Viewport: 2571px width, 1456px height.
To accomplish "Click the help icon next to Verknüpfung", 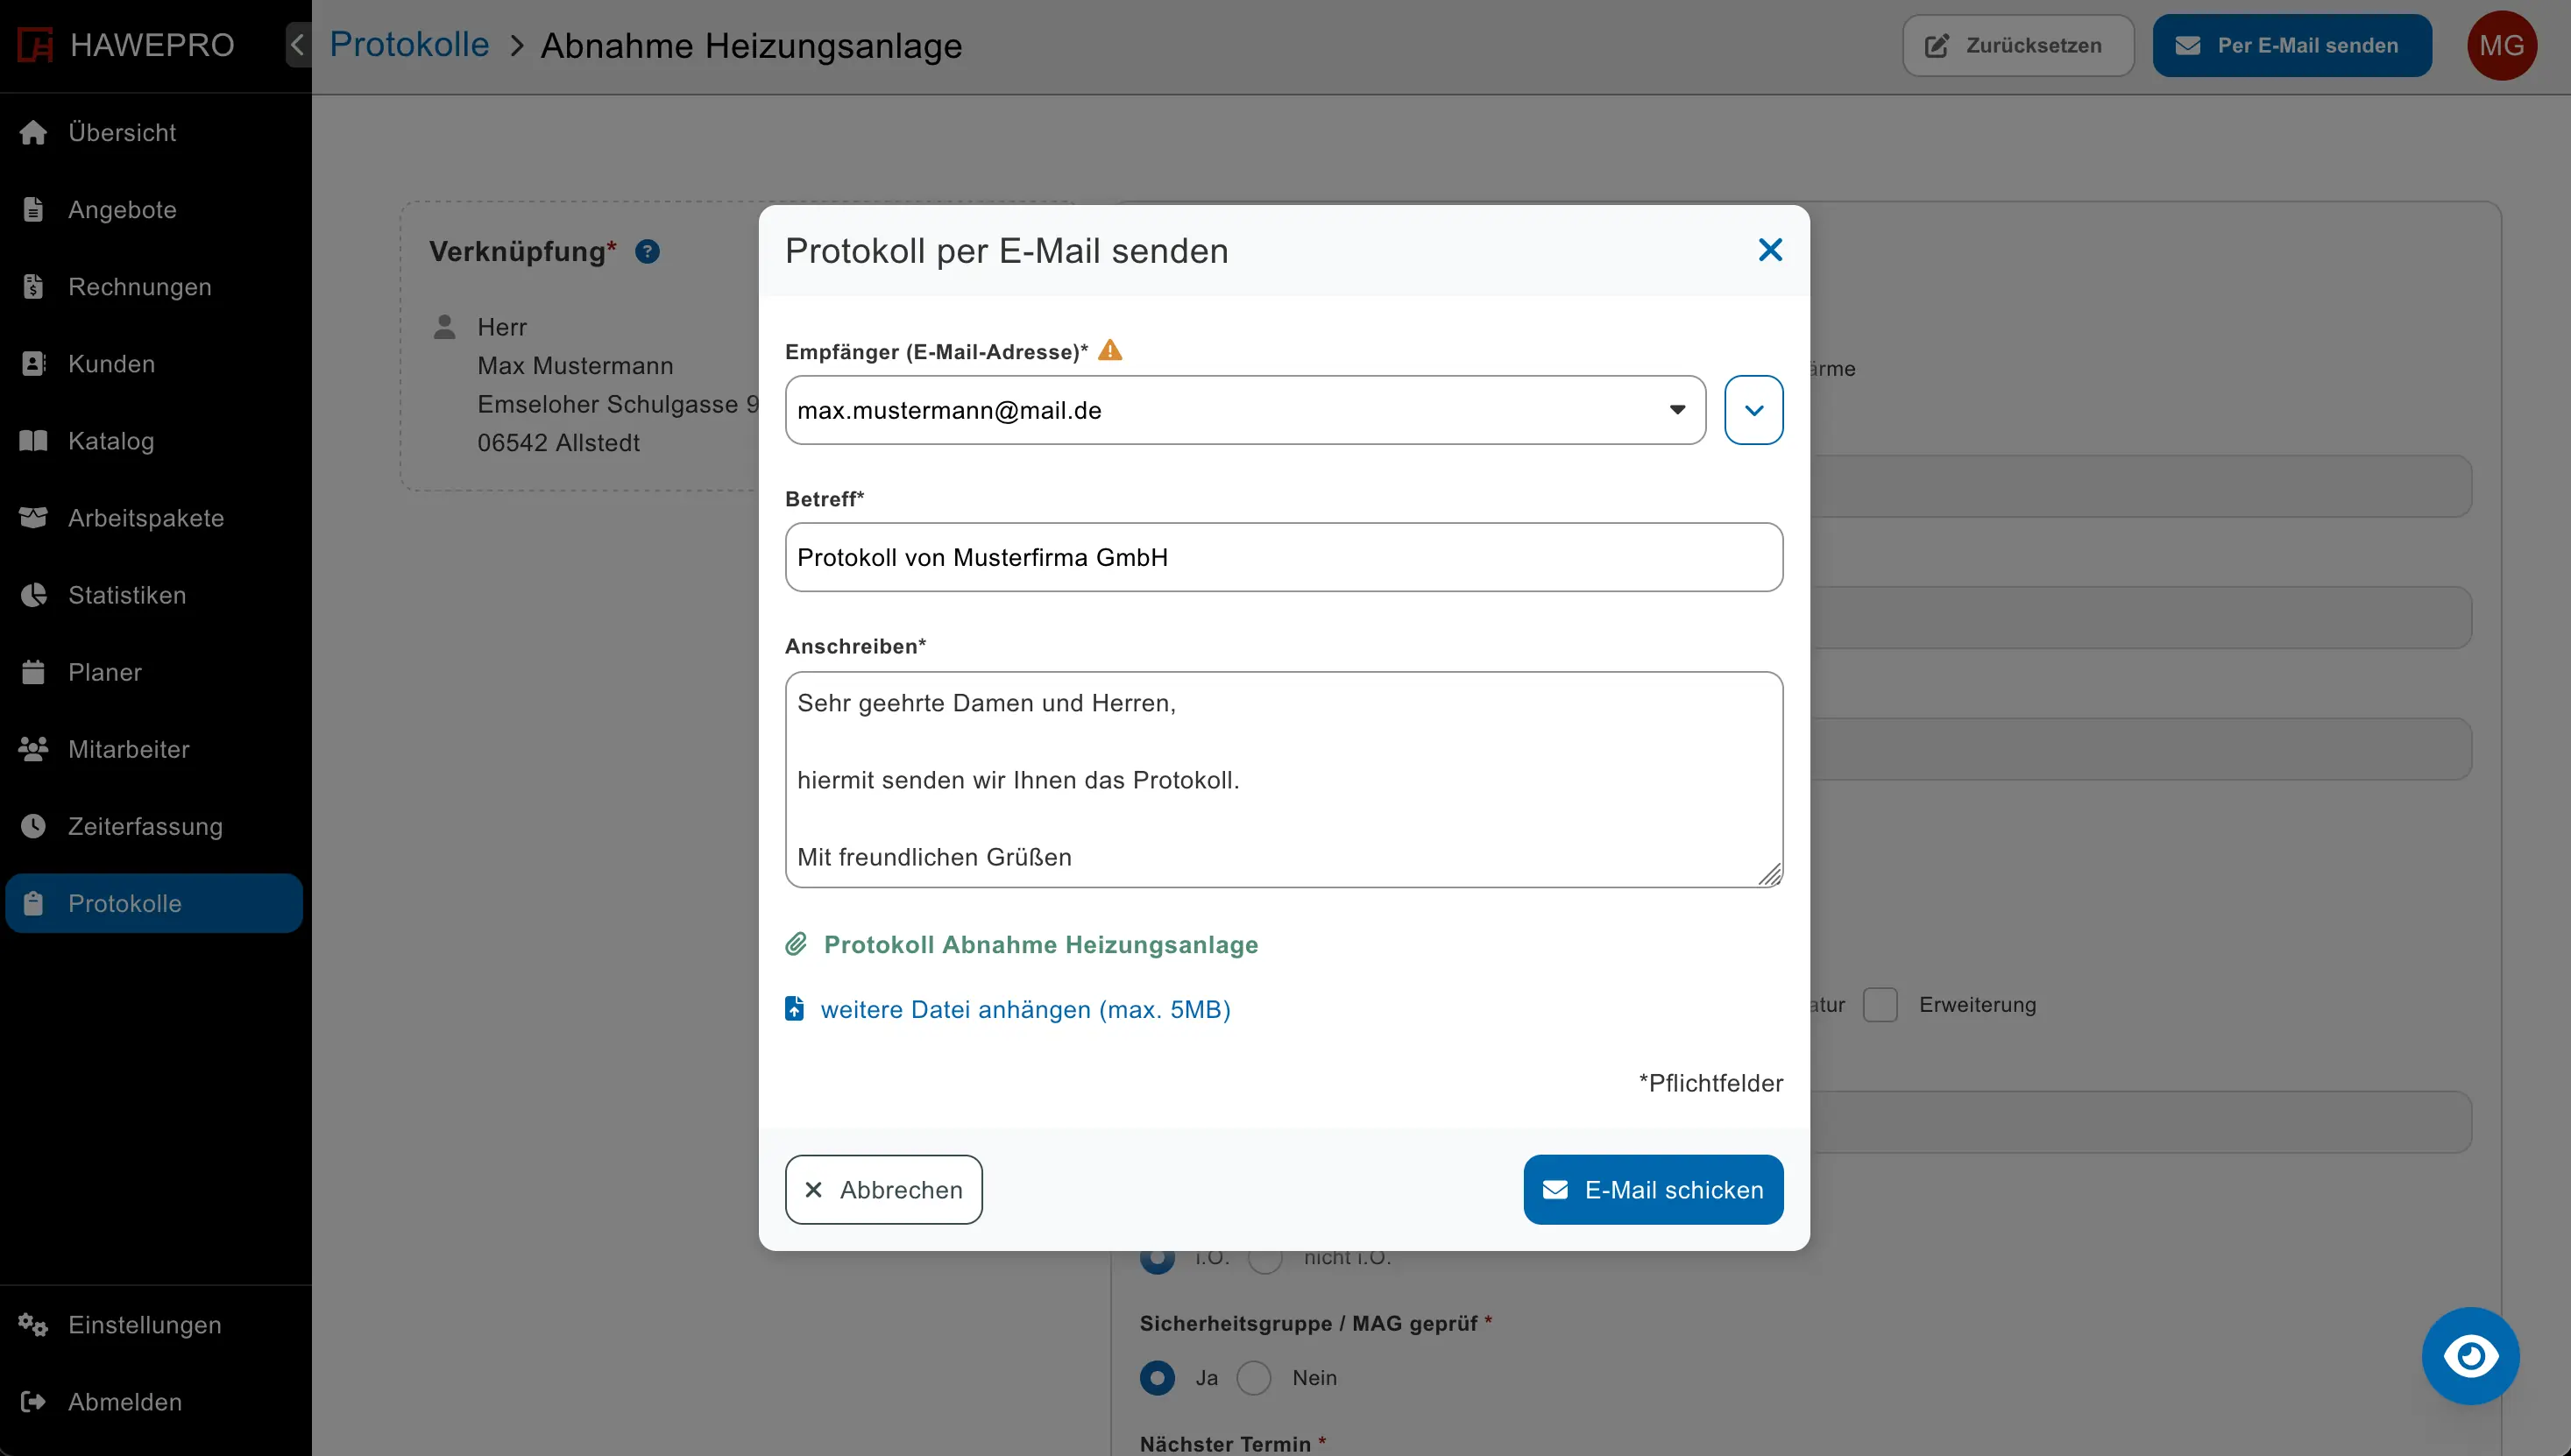I will point(647,251).
